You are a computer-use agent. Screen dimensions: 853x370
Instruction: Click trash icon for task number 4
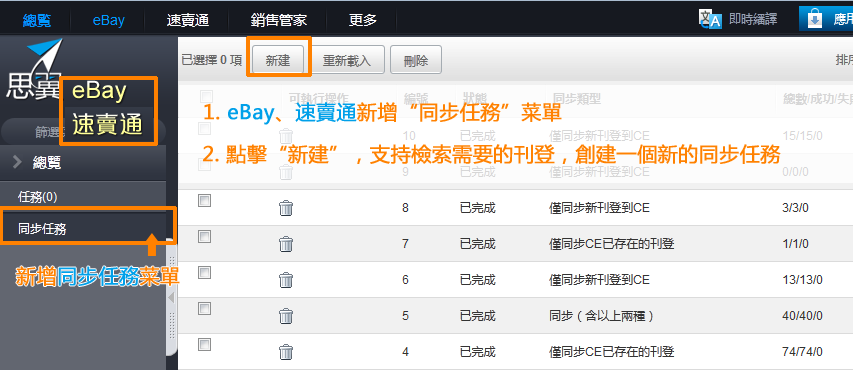tap(286, 352)
